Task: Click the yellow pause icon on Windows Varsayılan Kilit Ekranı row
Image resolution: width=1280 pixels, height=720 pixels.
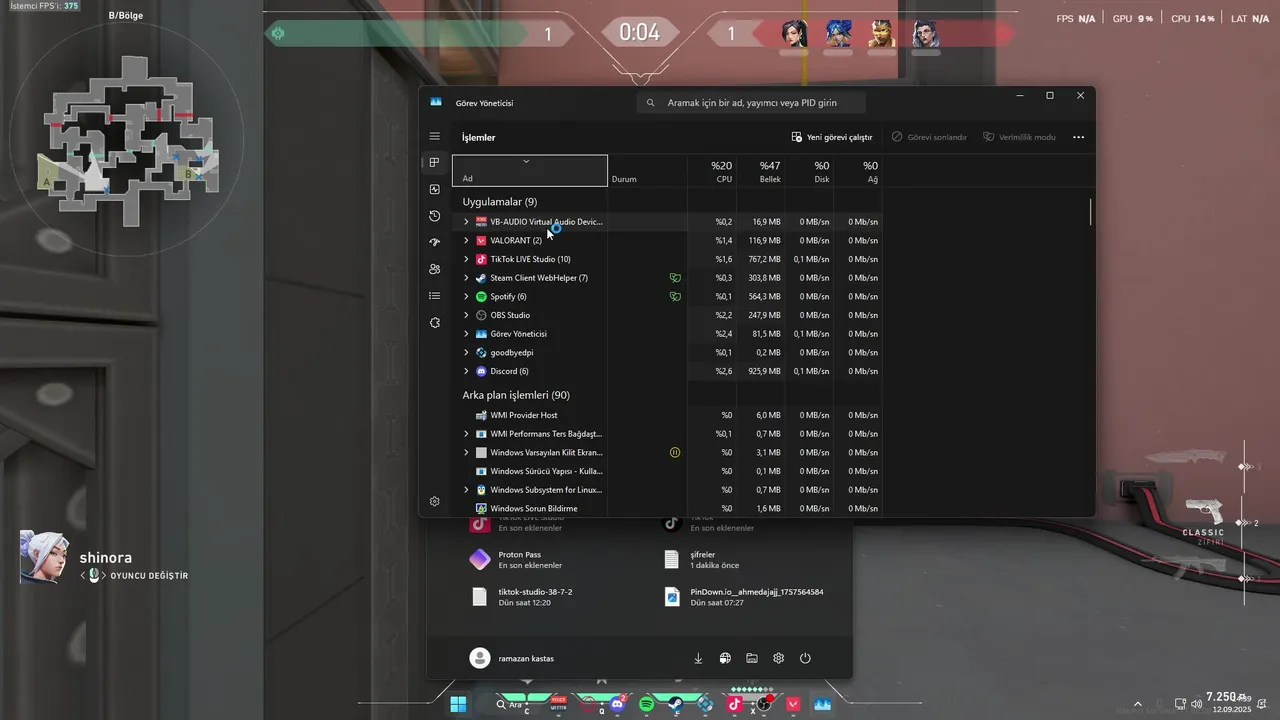Action: [675, 453]
